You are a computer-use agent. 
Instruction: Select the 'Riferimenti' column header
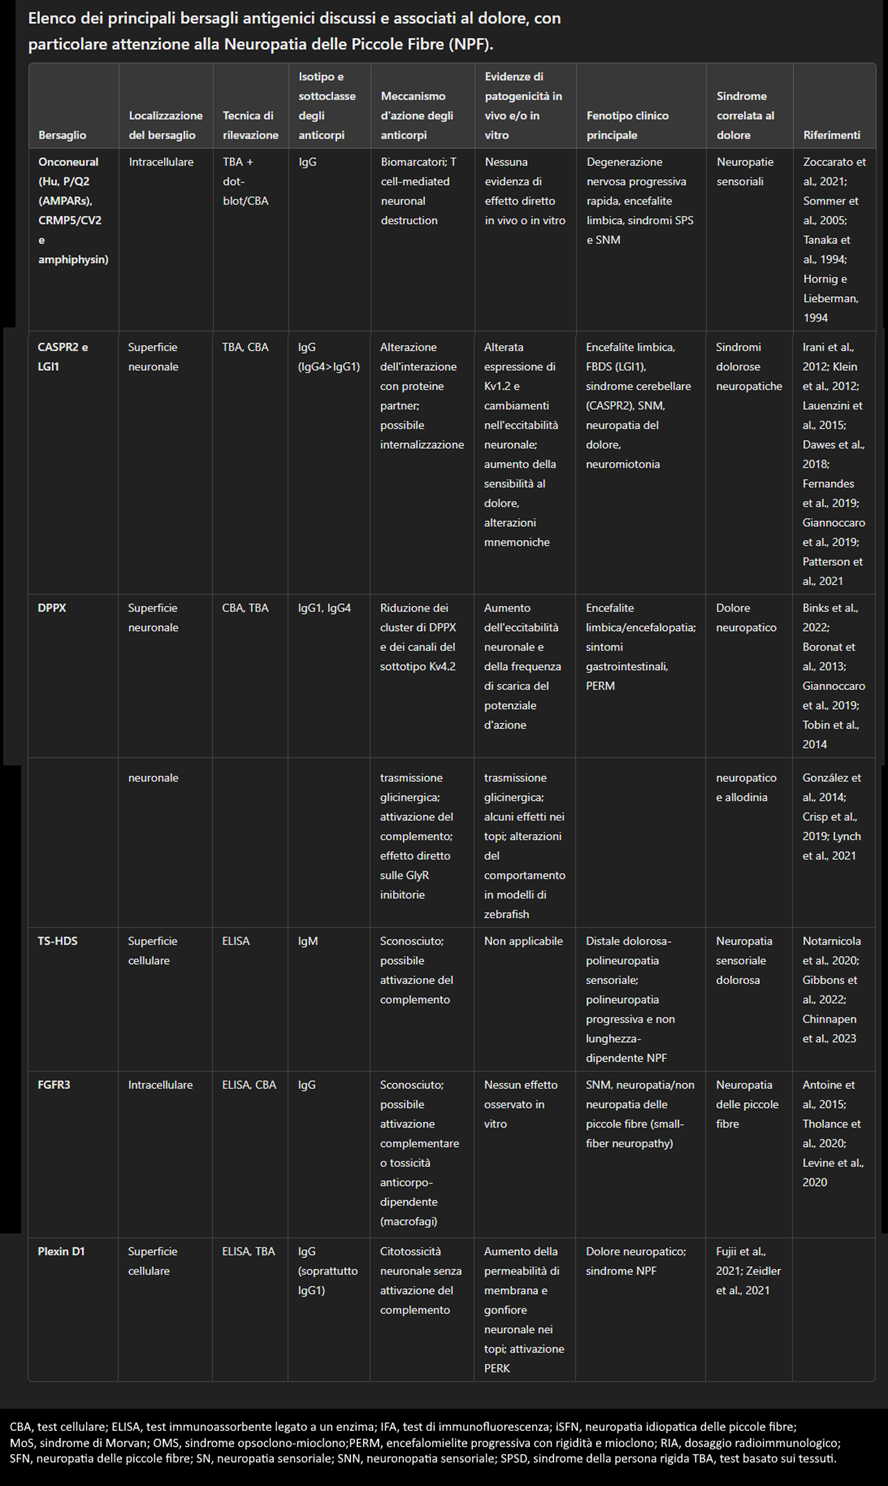coord(831,135)
